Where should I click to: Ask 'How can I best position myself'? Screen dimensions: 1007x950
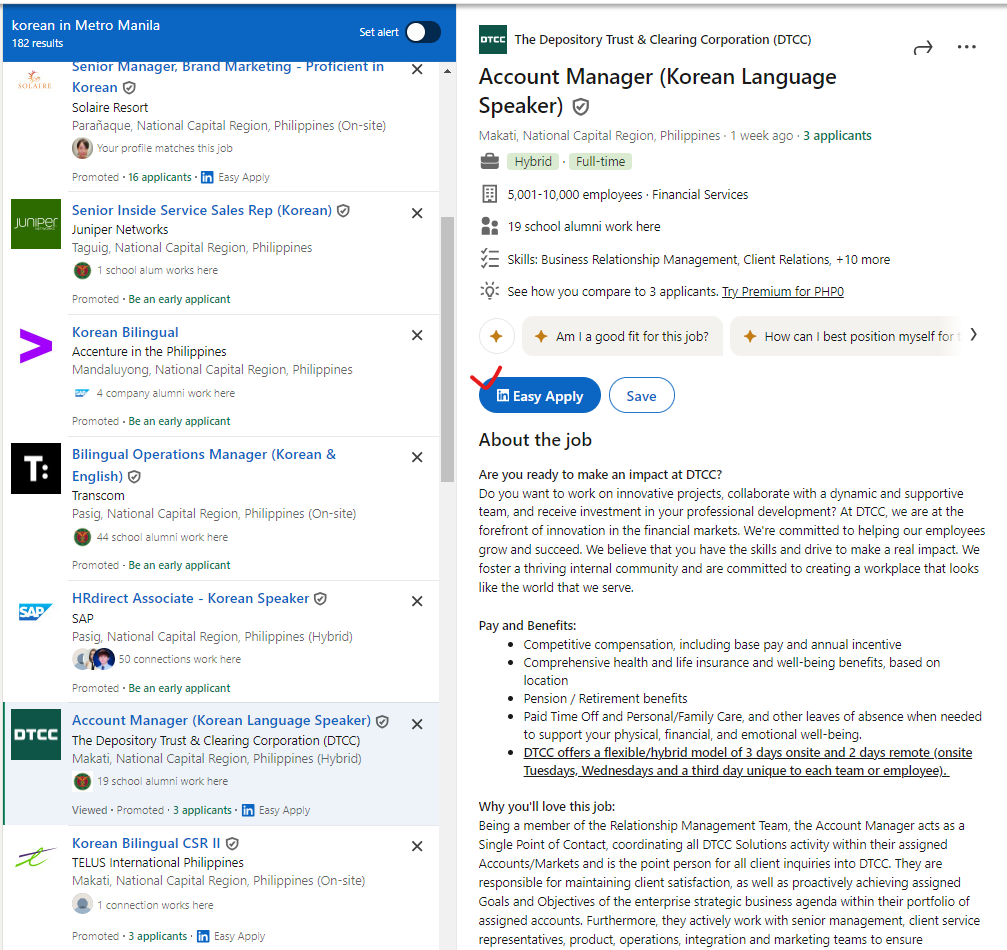click(x=846, y=337)
